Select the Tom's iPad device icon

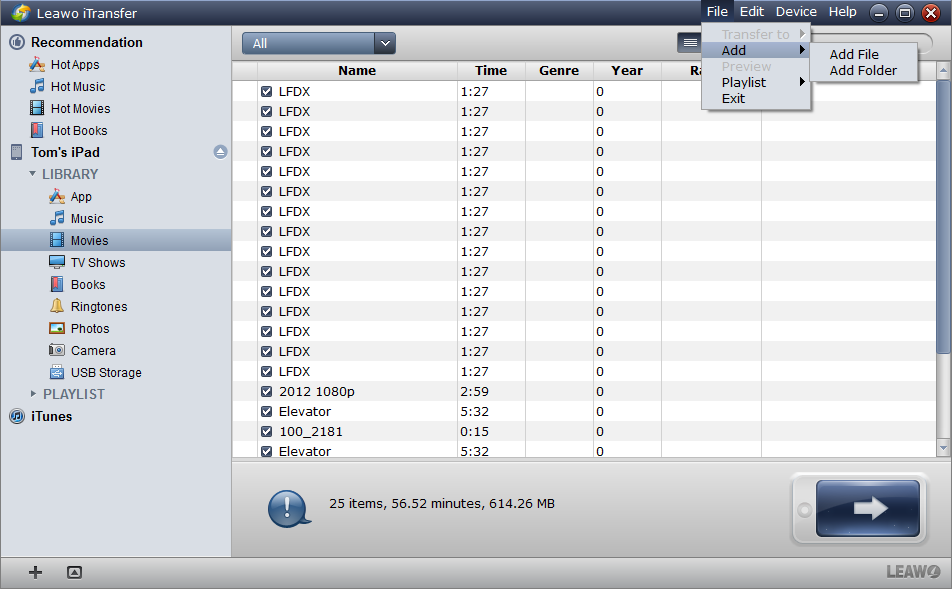point(17,152)
